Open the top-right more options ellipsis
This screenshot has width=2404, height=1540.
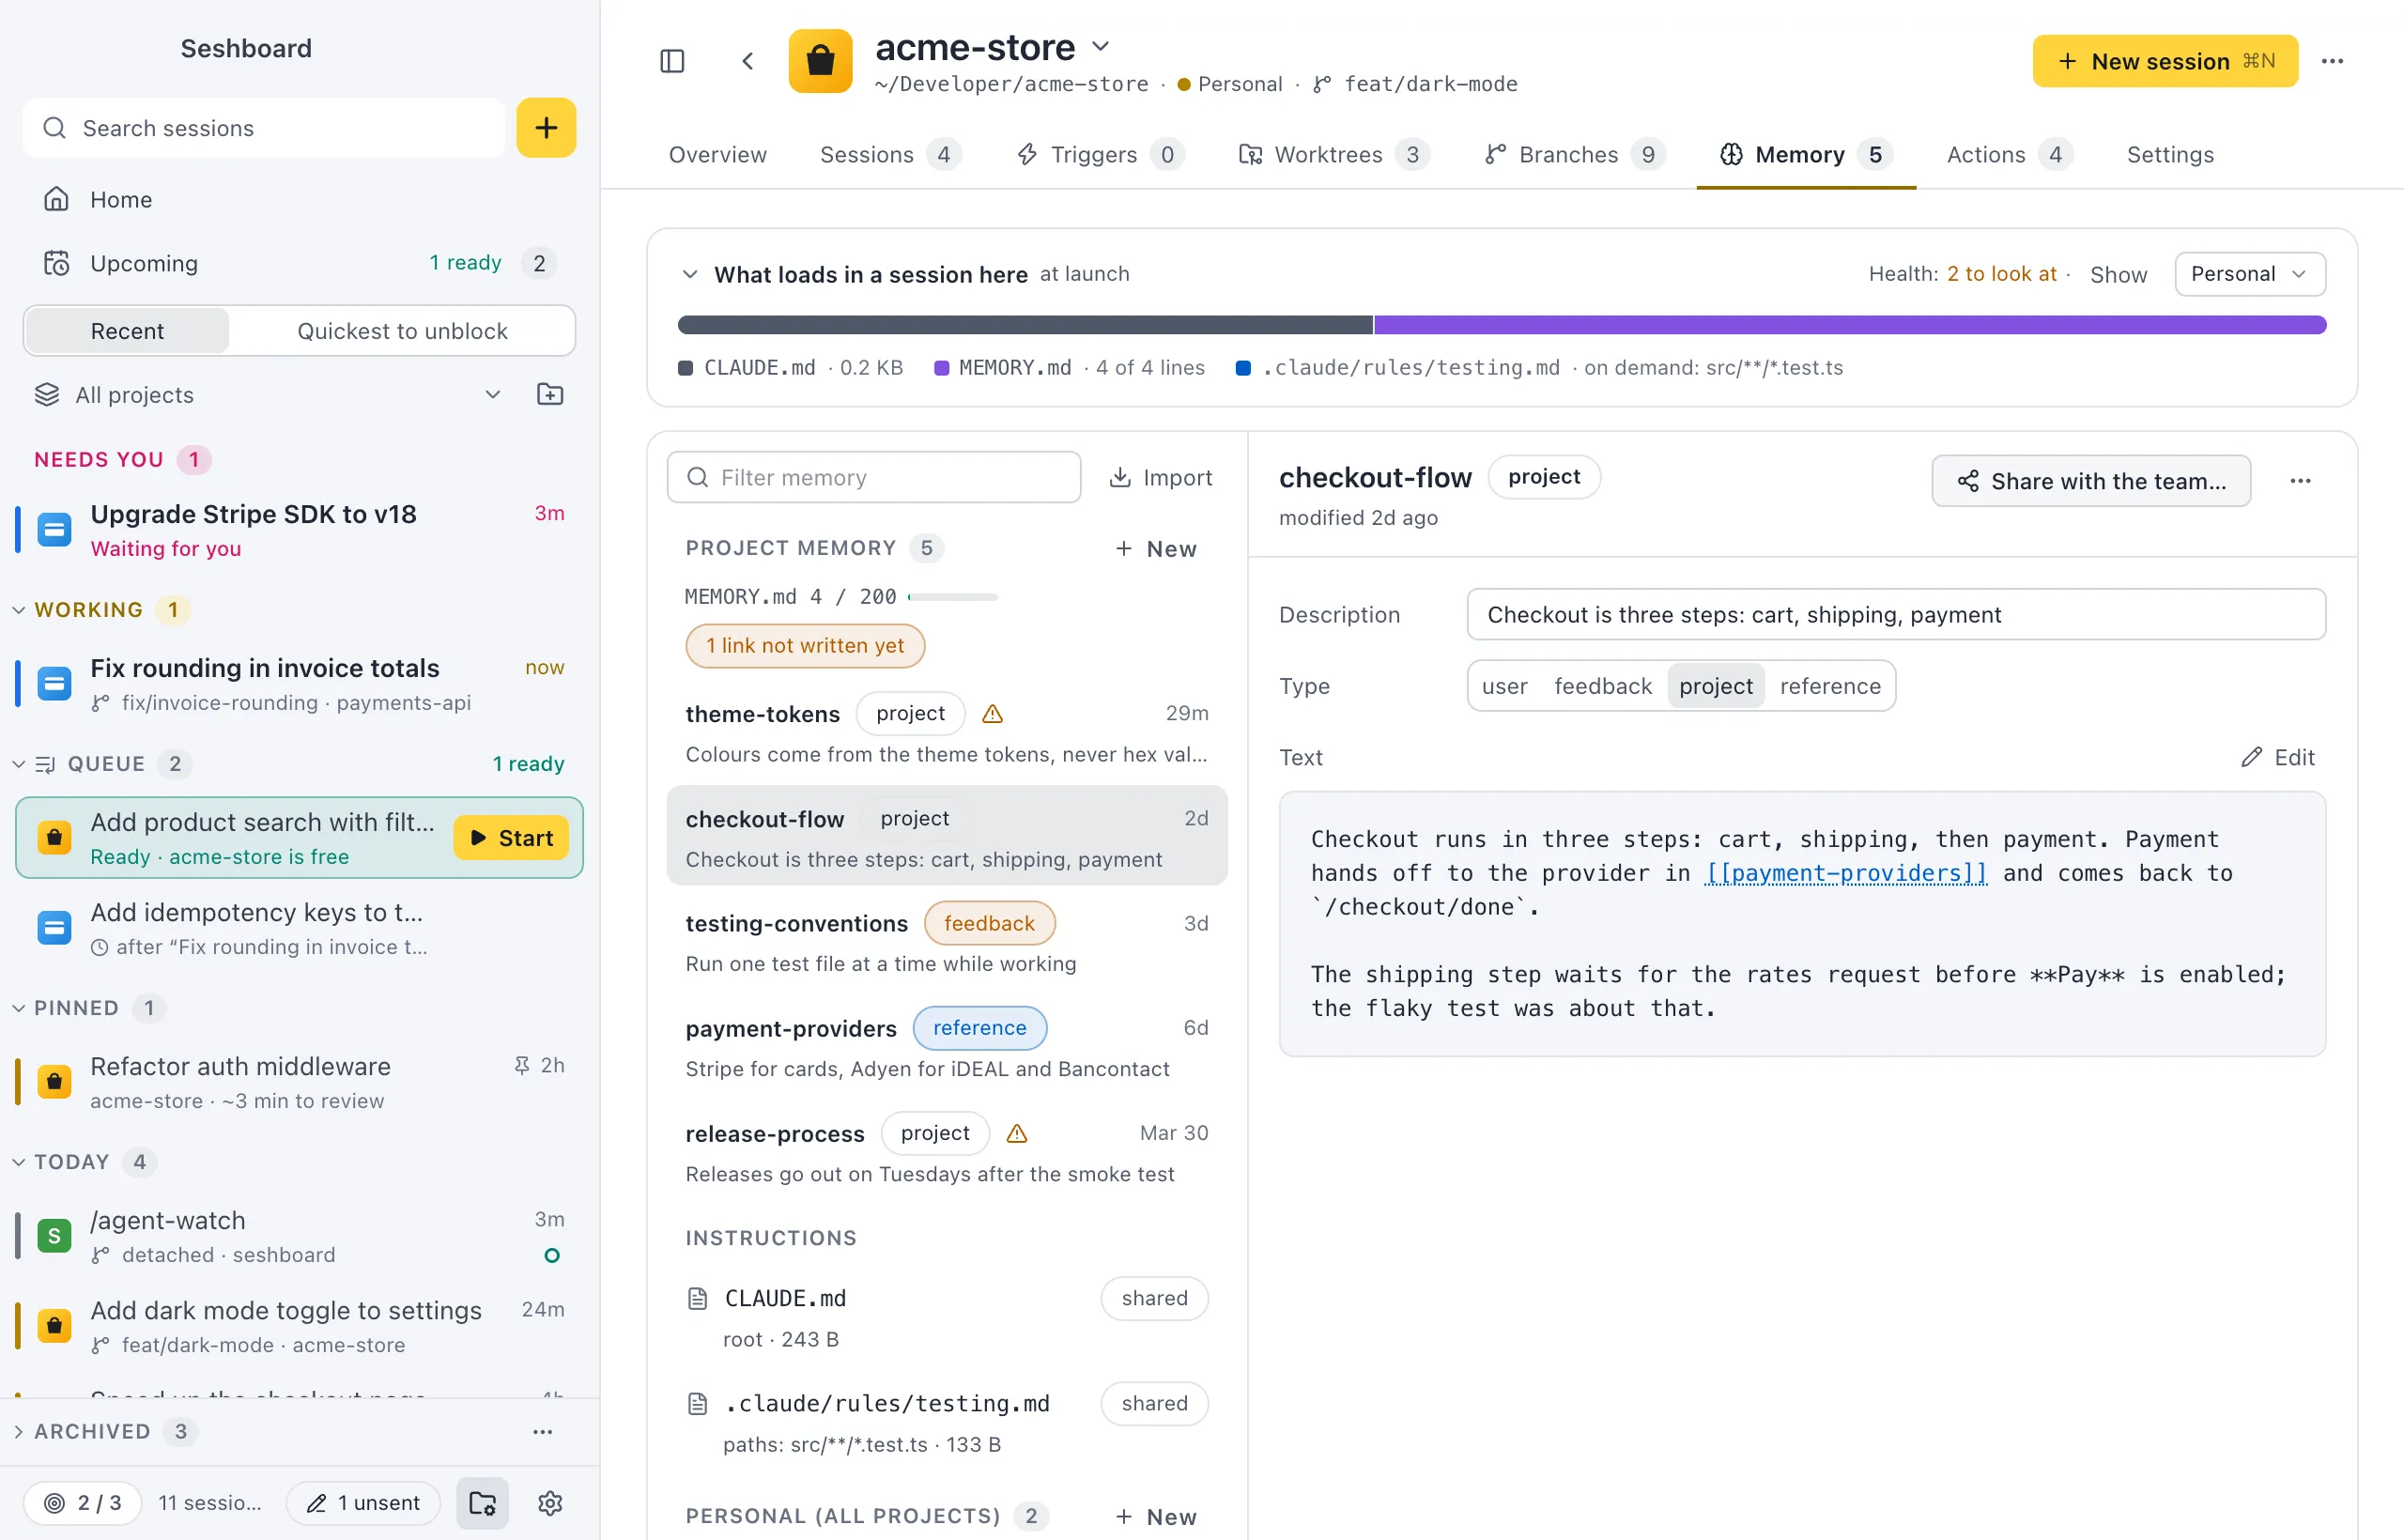2333,61
